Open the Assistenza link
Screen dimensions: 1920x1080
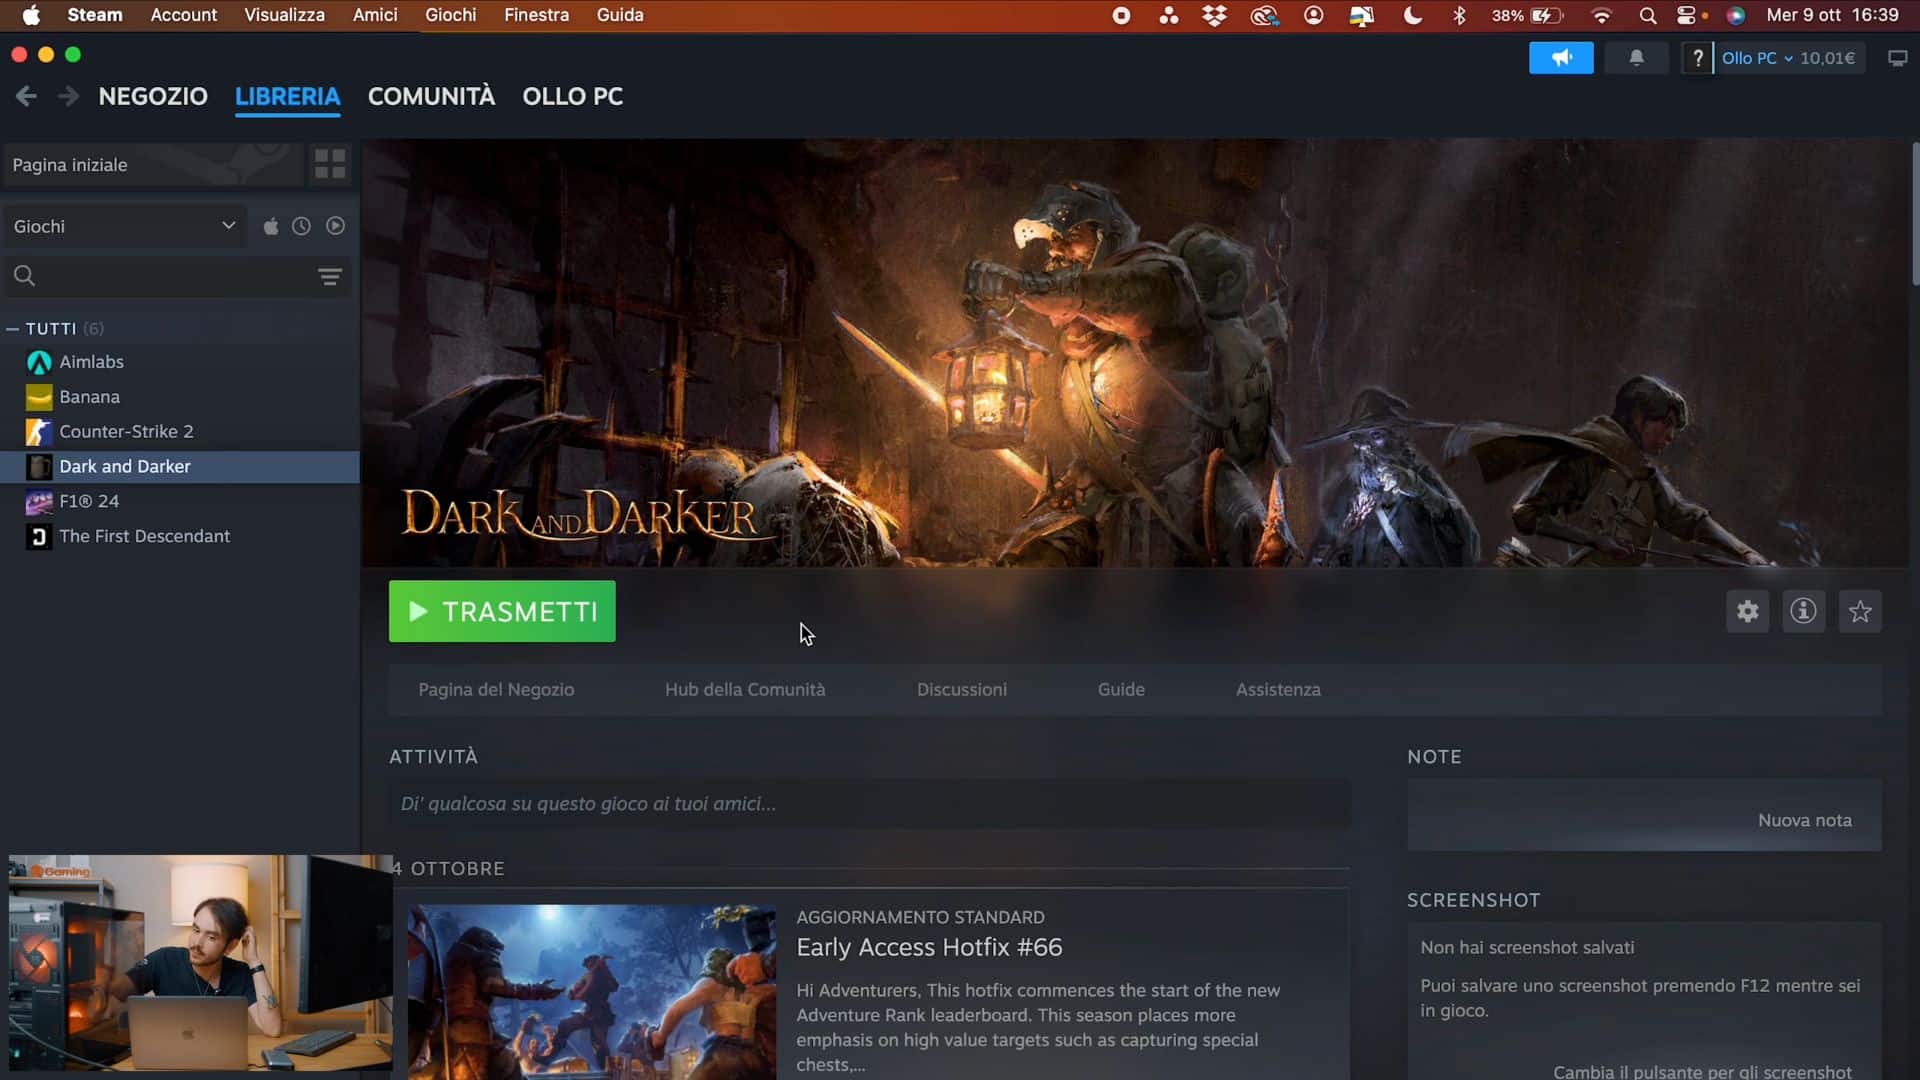(x=1278, y=689)
